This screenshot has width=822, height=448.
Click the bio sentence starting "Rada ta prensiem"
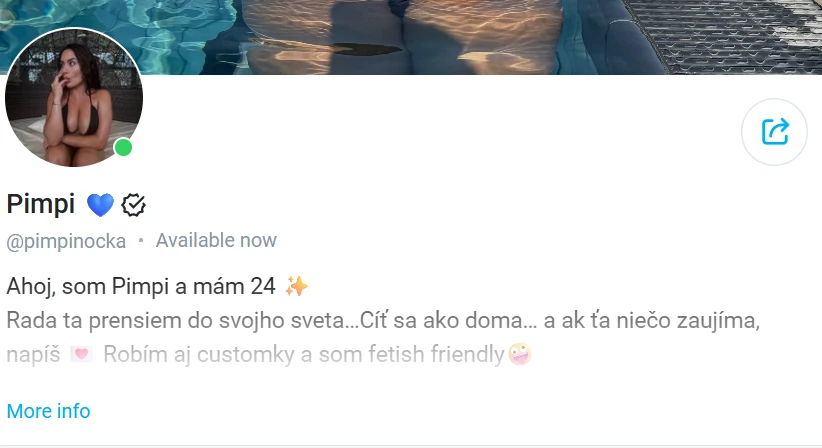point(183,321)
